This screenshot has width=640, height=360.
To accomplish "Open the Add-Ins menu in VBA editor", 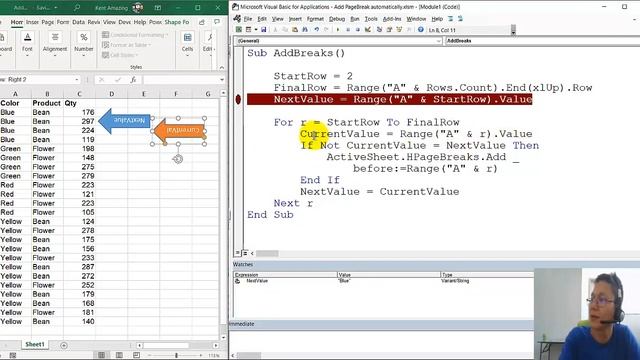I will (392, 19).
